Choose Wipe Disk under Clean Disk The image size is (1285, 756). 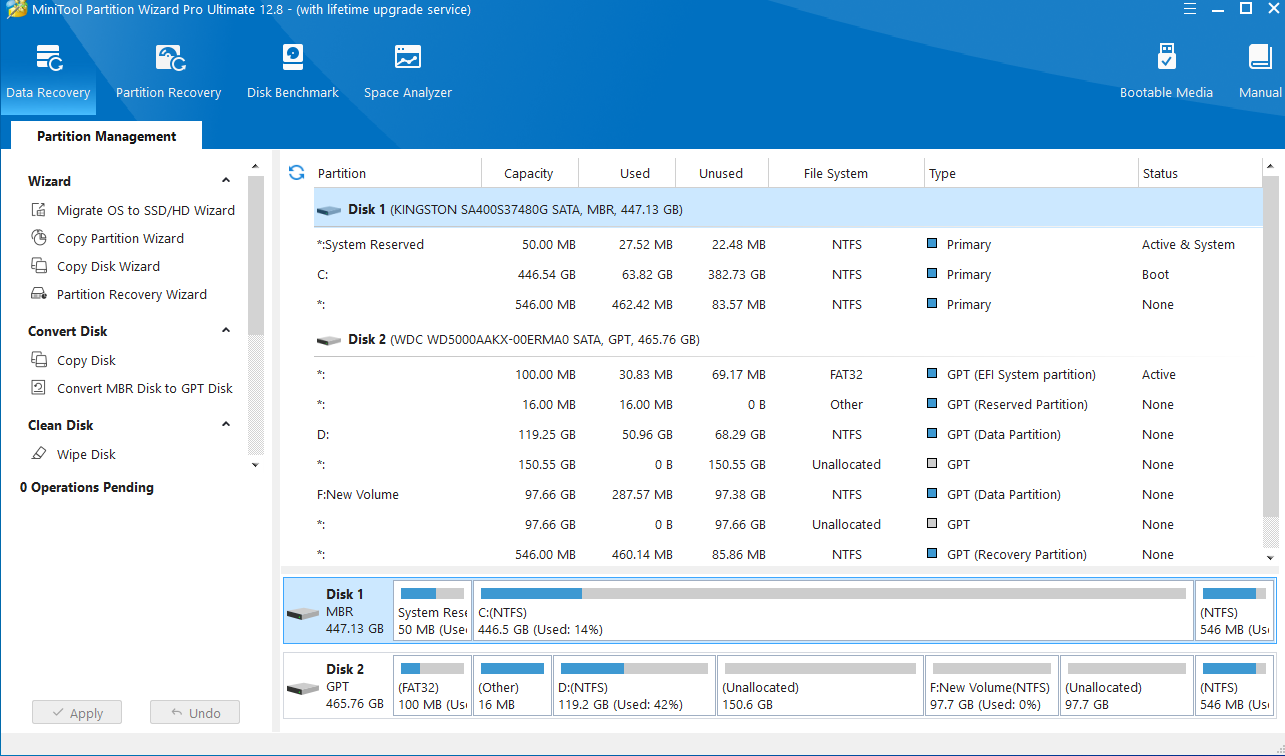73,454
